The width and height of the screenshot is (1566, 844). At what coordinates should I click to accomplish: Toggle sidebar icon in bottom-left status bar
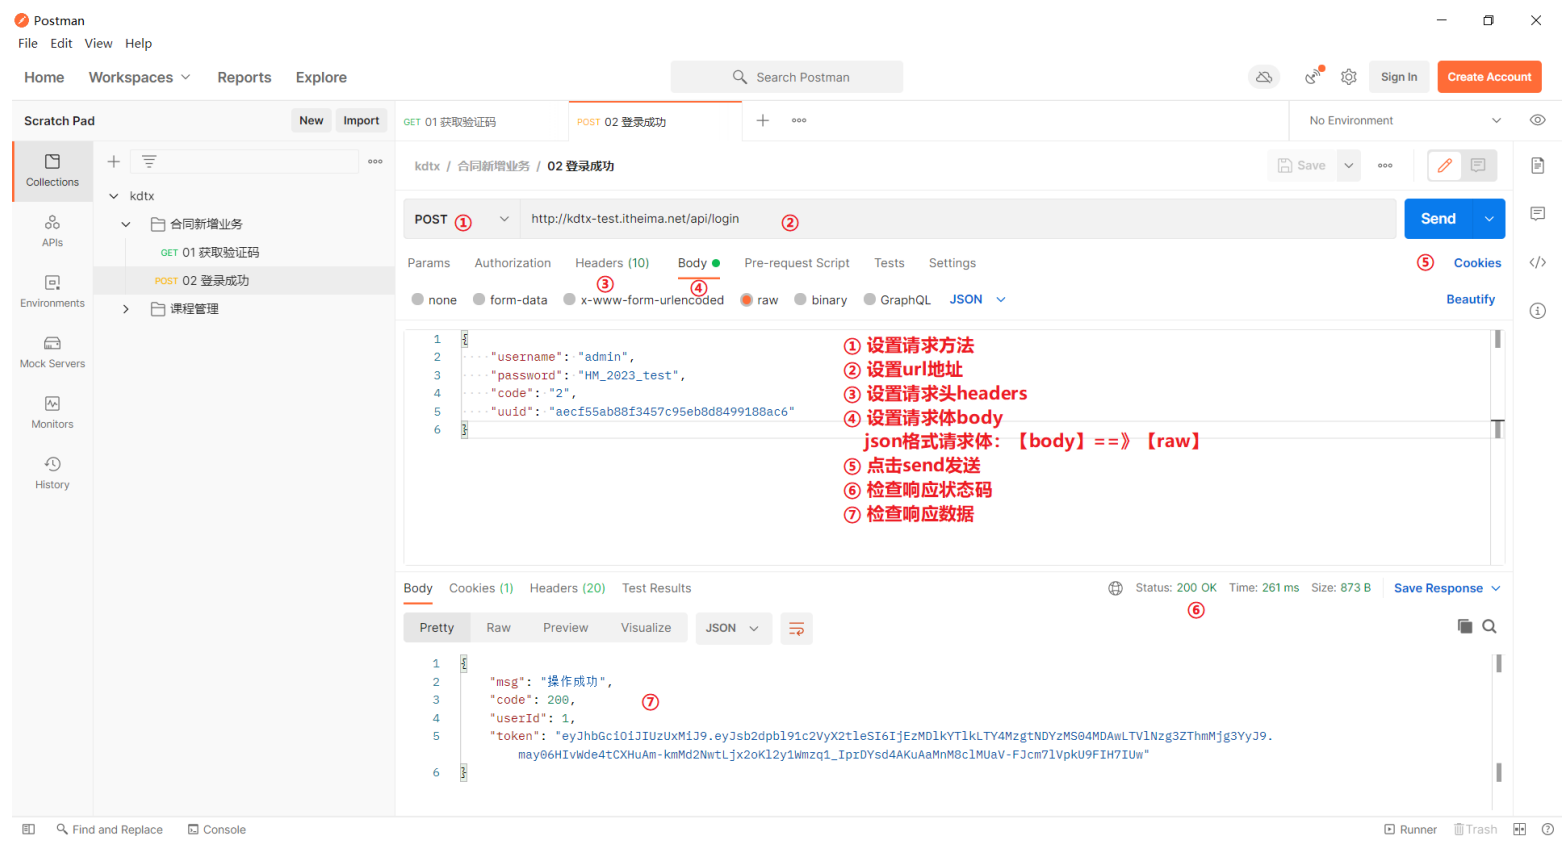28,829
